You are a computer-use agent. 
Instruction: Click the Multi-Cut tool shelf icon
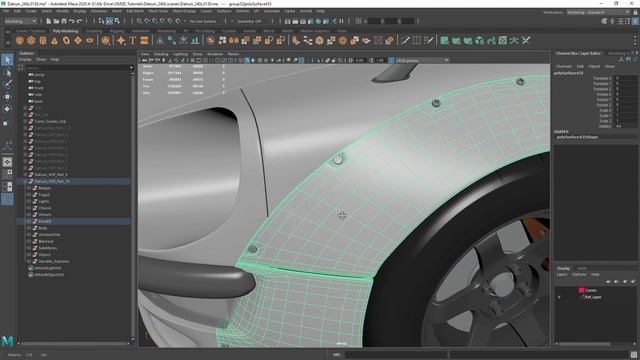pos(405,40)
